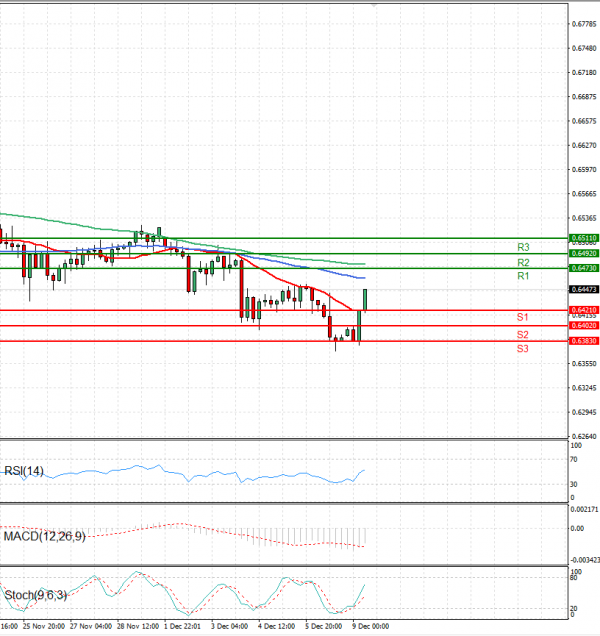Select the R3 resistance label

(523, 247)
